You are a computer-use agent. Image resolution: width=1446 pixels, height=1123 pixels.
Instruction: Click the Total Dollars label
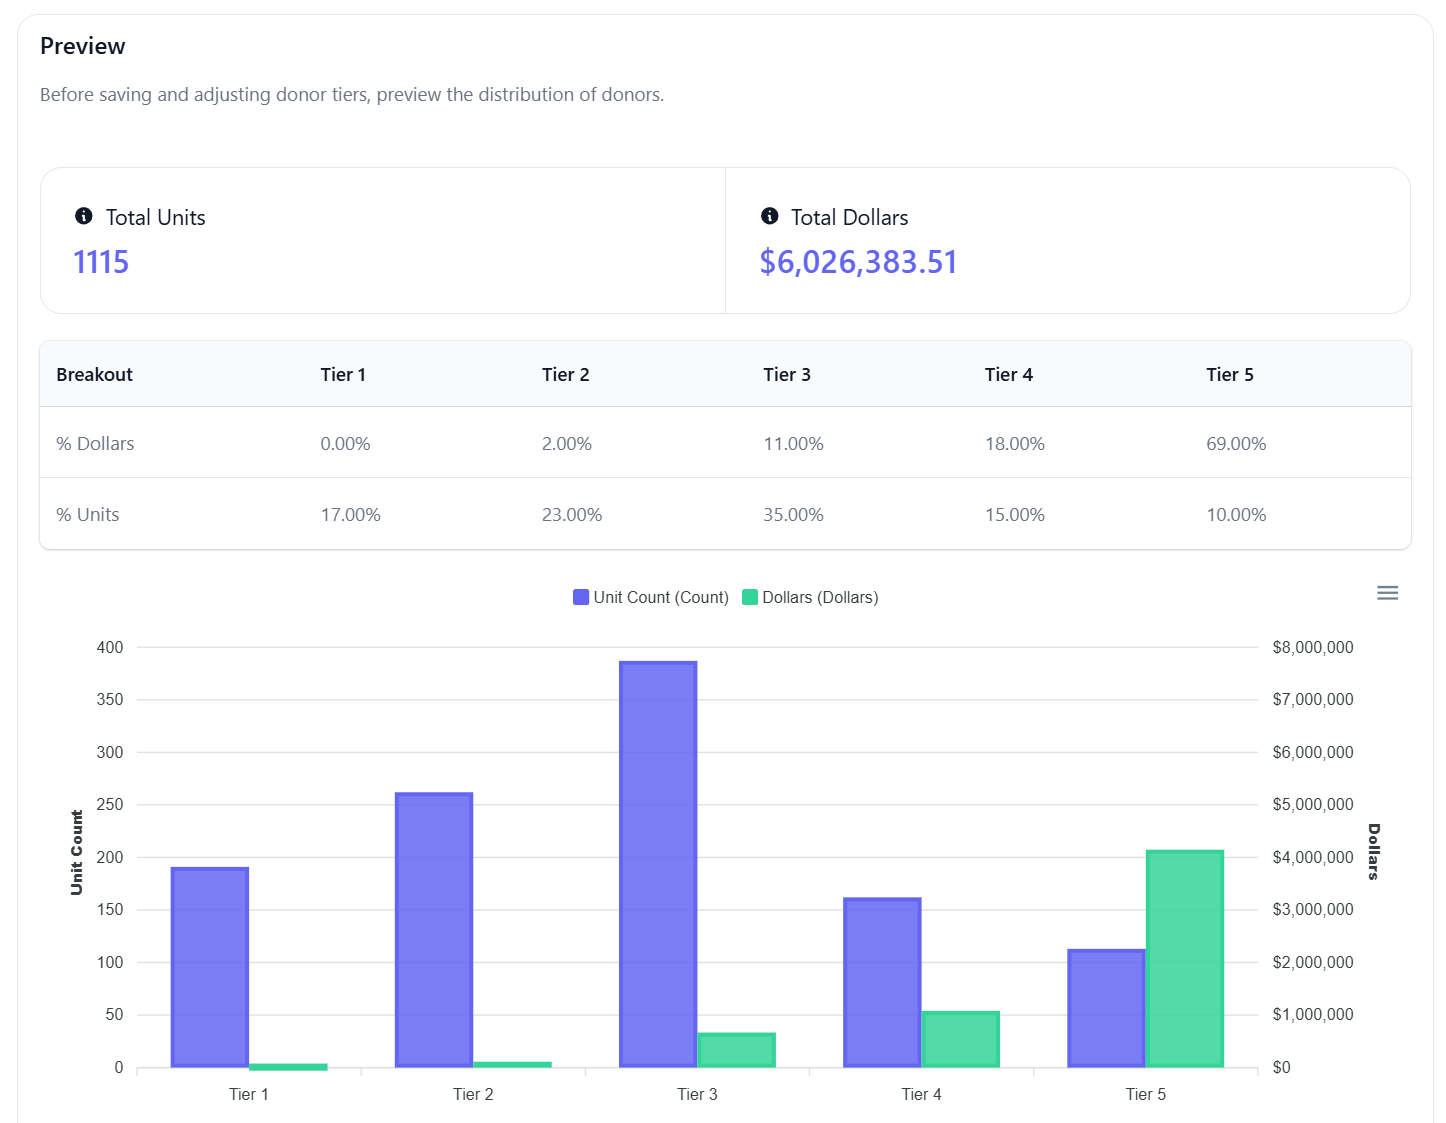coord(850,217)
